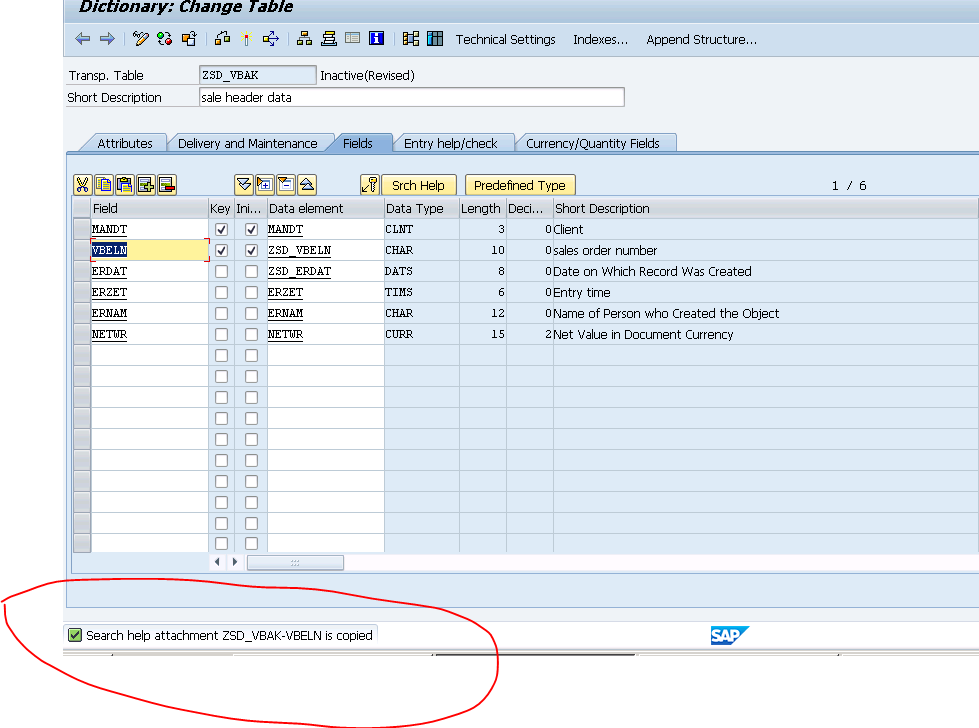Navigate back with the left arrow
Screen dimensions: 979x728
tap(82, 39)
